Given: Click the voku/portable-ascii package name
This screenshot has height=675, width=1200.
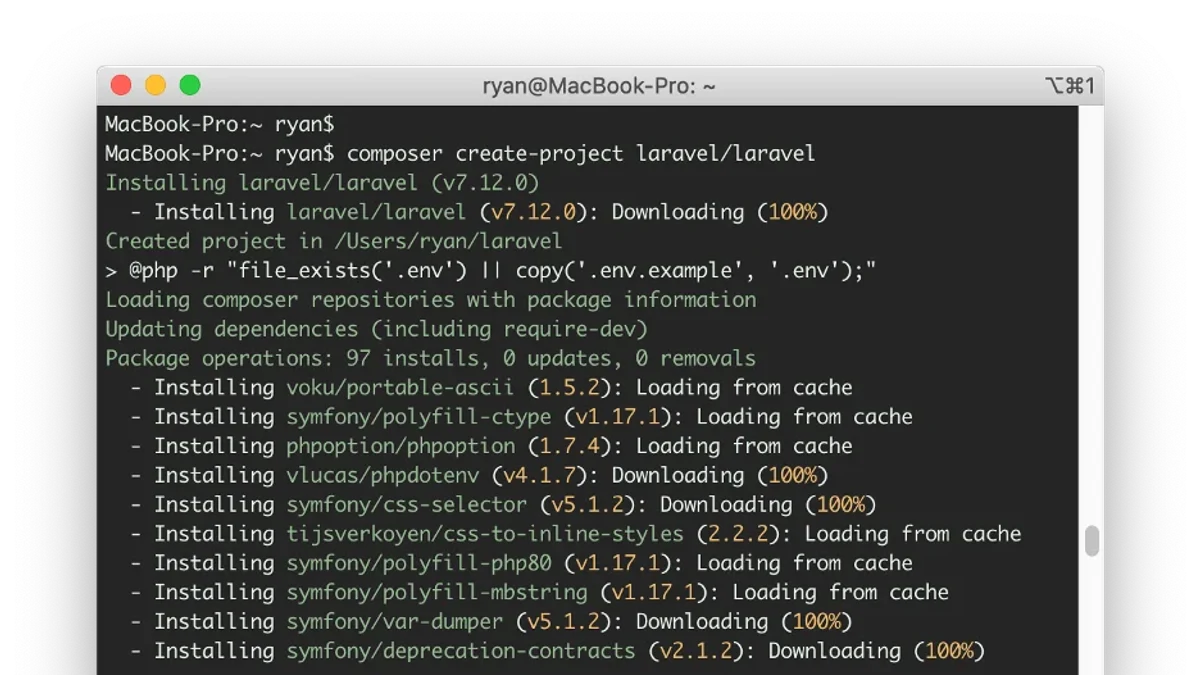Looking at the screenshot, I should 400,387.
